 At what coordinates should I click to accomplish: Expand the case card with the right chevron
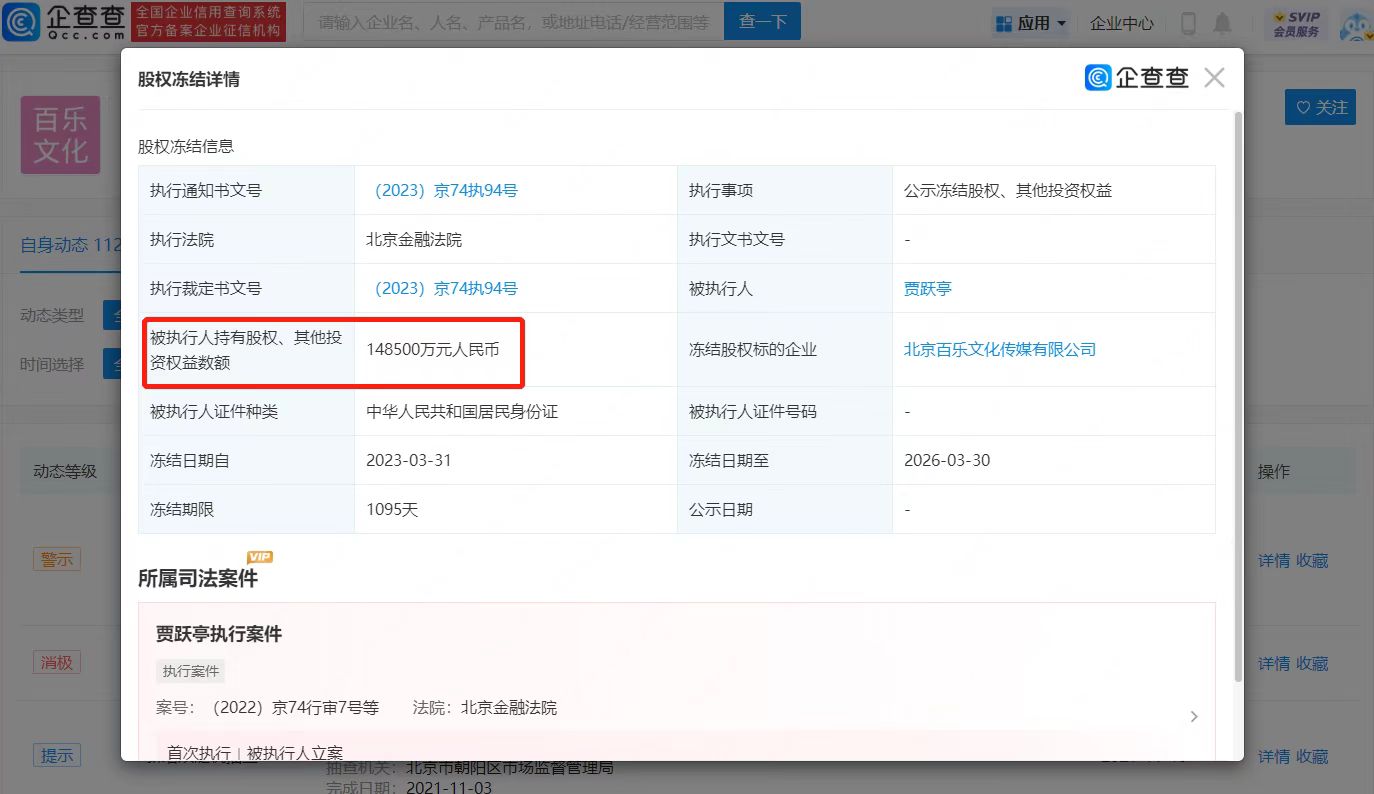click(x=1194, y=717)
